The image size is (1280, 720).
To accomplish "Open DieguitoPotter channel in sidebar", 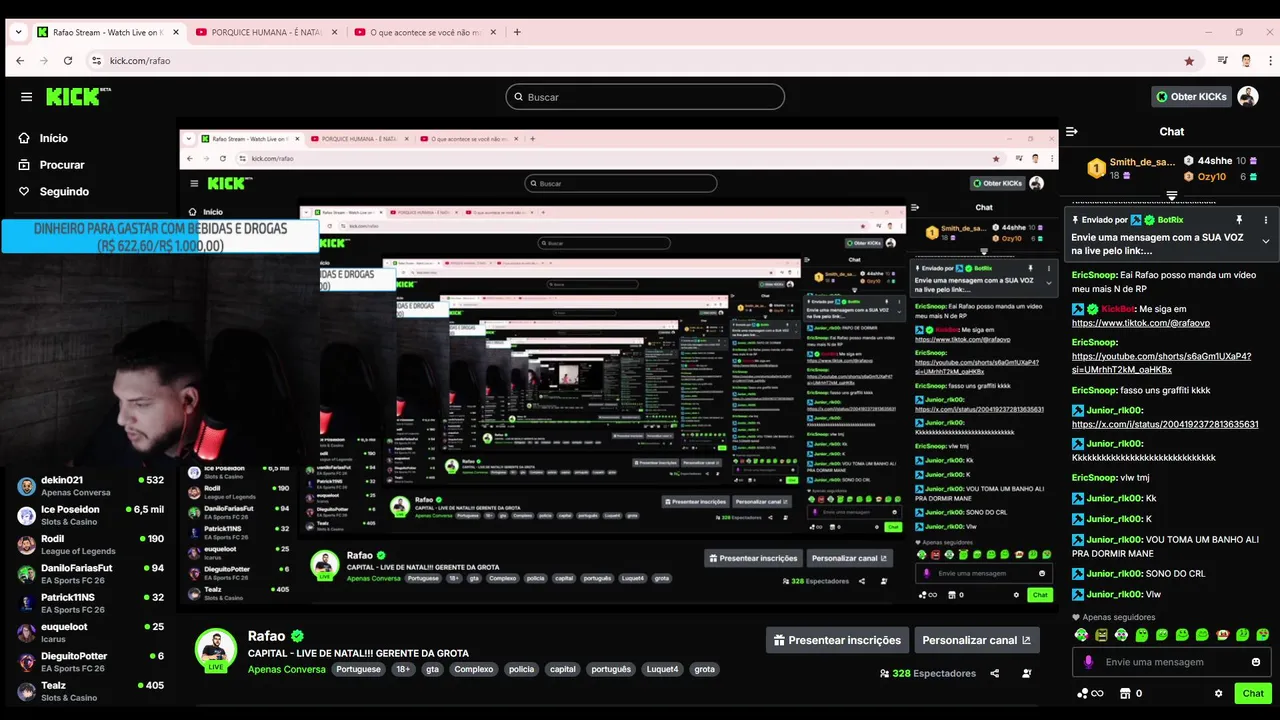I will coord(90,662).
